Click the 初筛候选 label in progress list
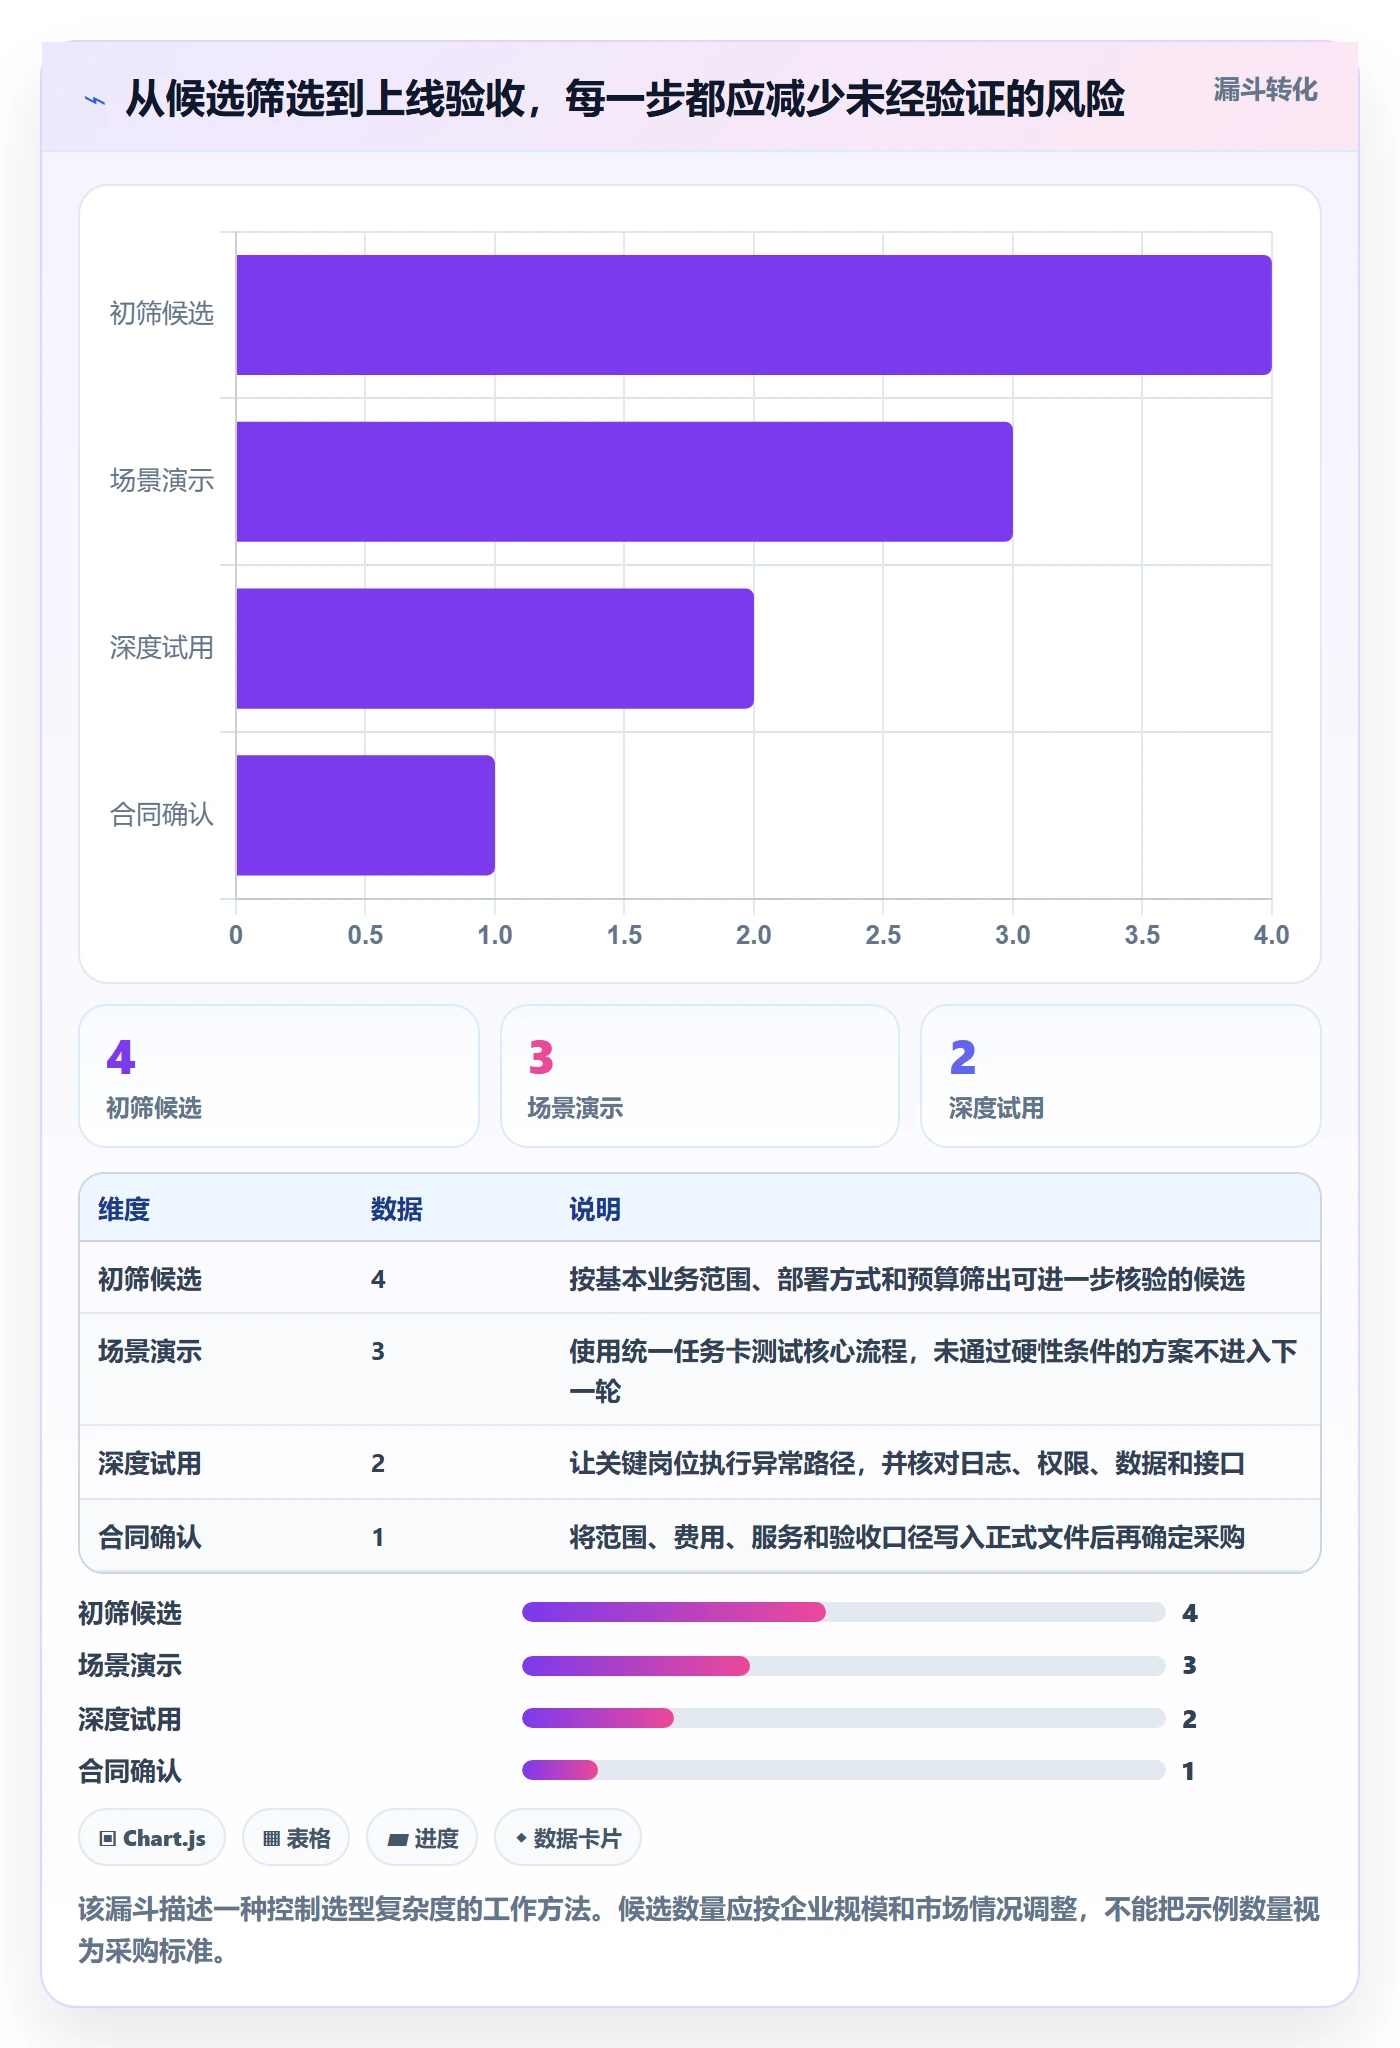Screen dimensions: 1400x2048 tap(130, 1613)
